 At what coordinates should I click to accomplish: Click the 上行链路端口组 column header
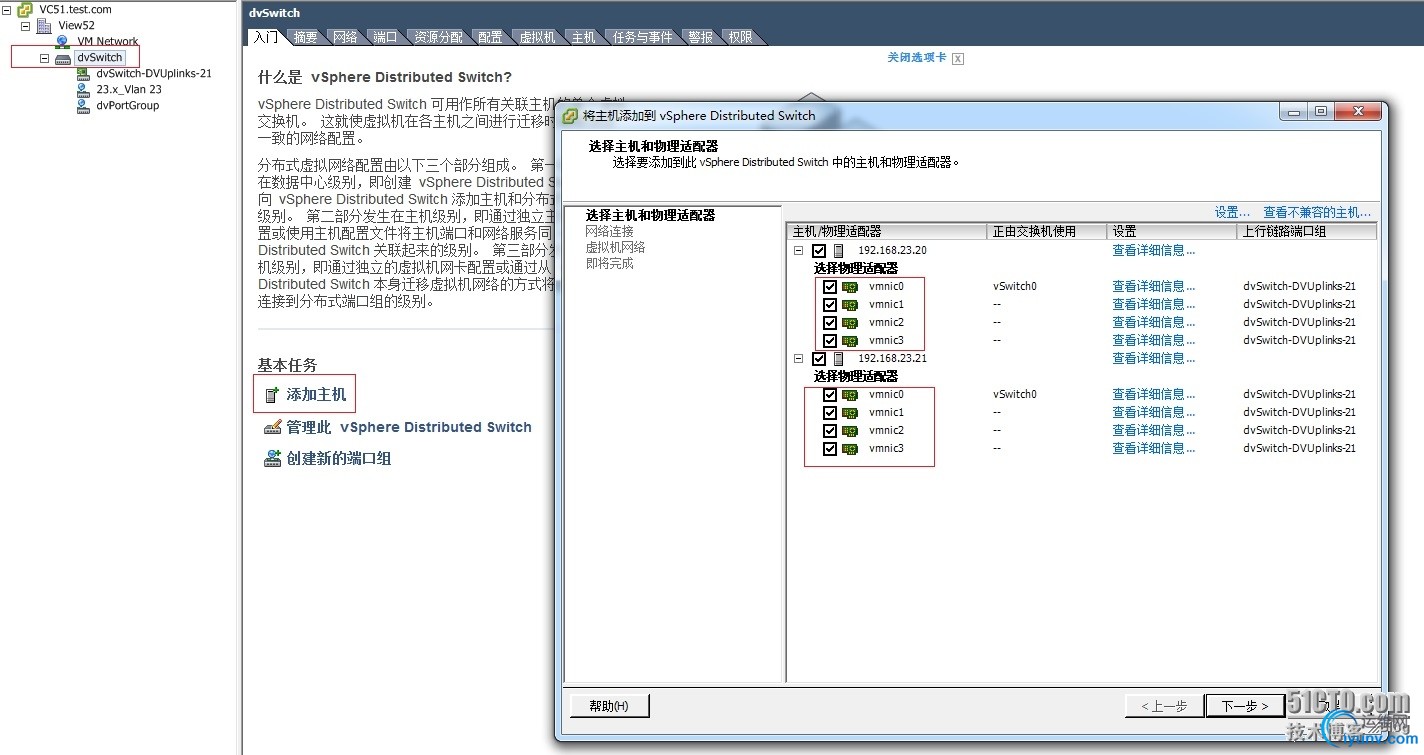pos(1306,231)
